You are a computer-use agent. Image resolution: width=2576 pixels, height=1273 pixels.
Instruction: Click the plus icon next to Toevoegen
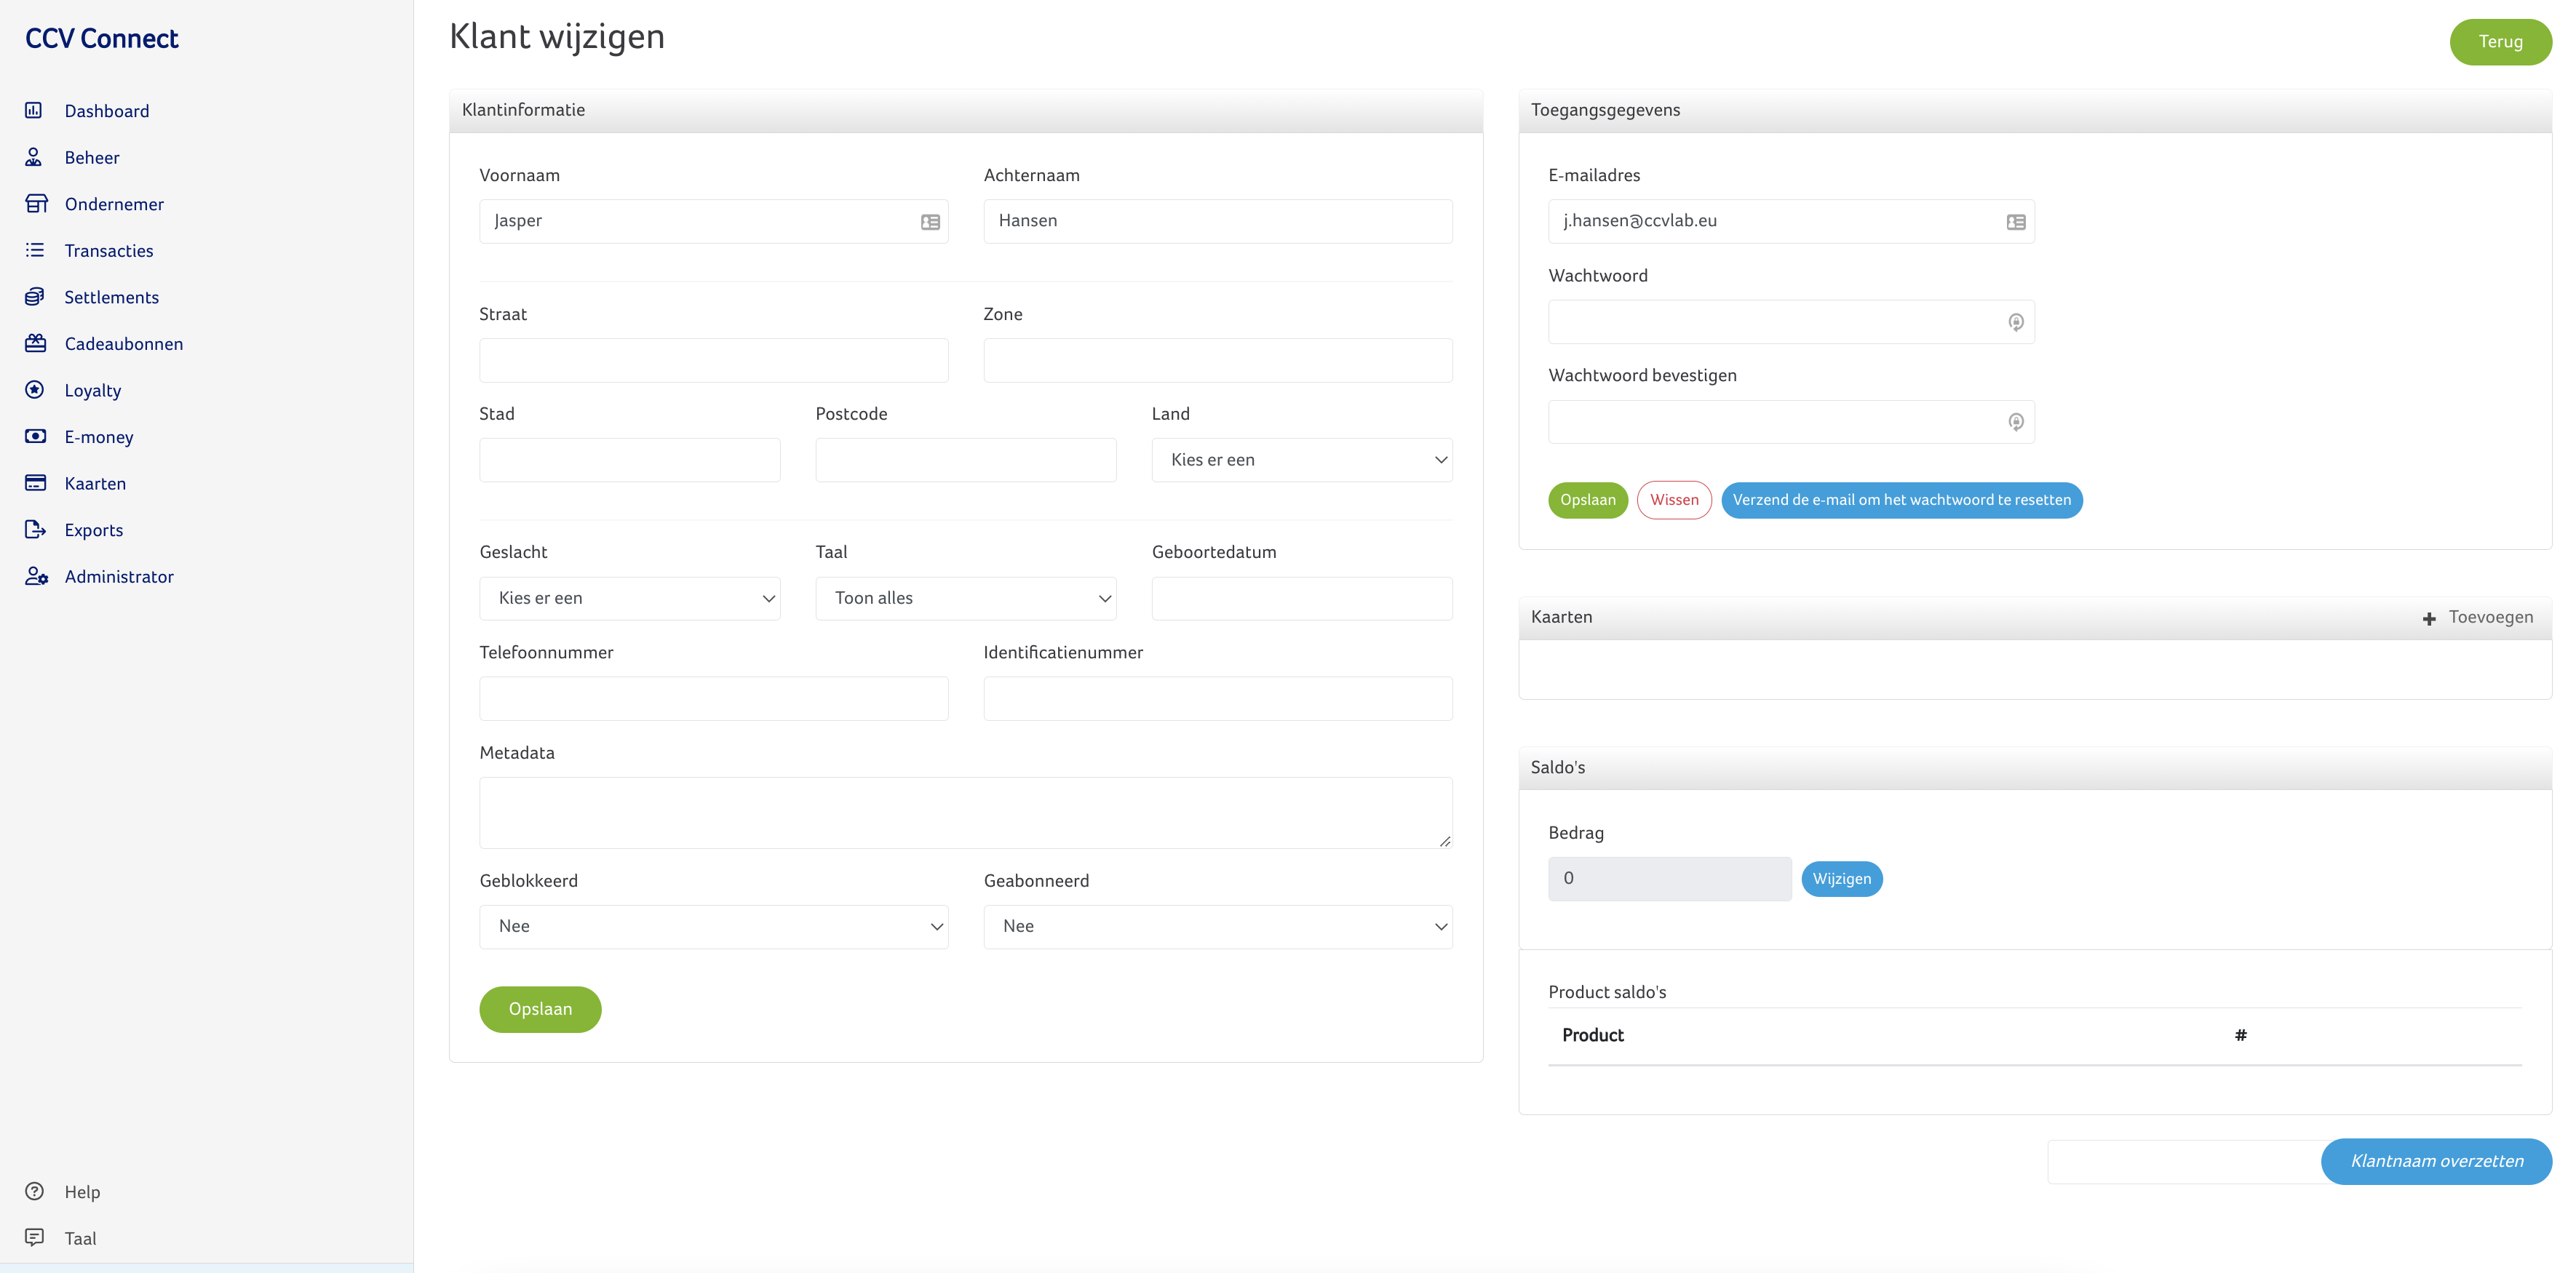tap(2429, 619)
